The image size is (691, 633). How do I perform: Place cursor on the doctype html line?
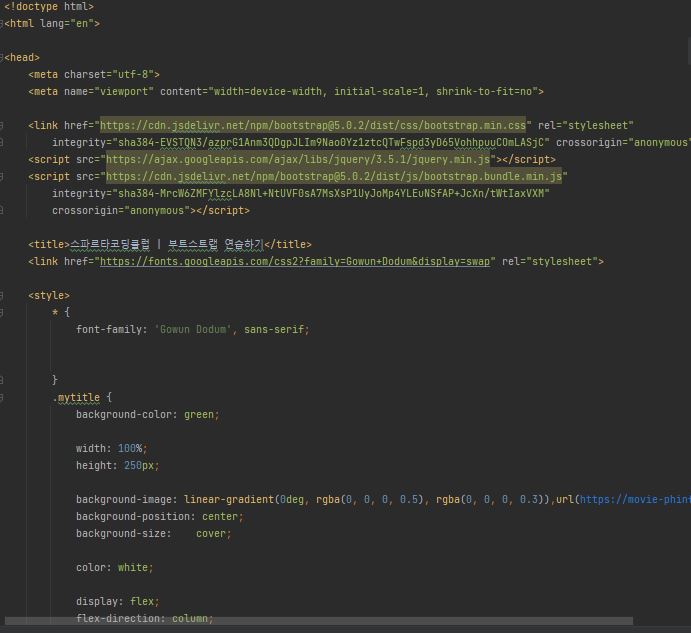point(49,7)
